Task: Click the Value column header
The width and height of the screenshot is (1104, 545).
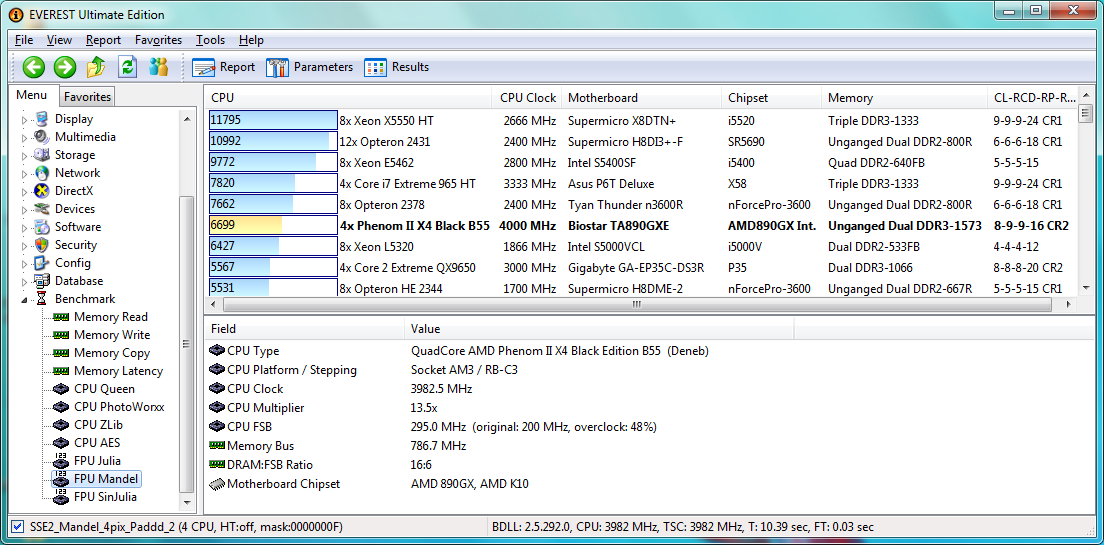Action: (x=599, y=329)
